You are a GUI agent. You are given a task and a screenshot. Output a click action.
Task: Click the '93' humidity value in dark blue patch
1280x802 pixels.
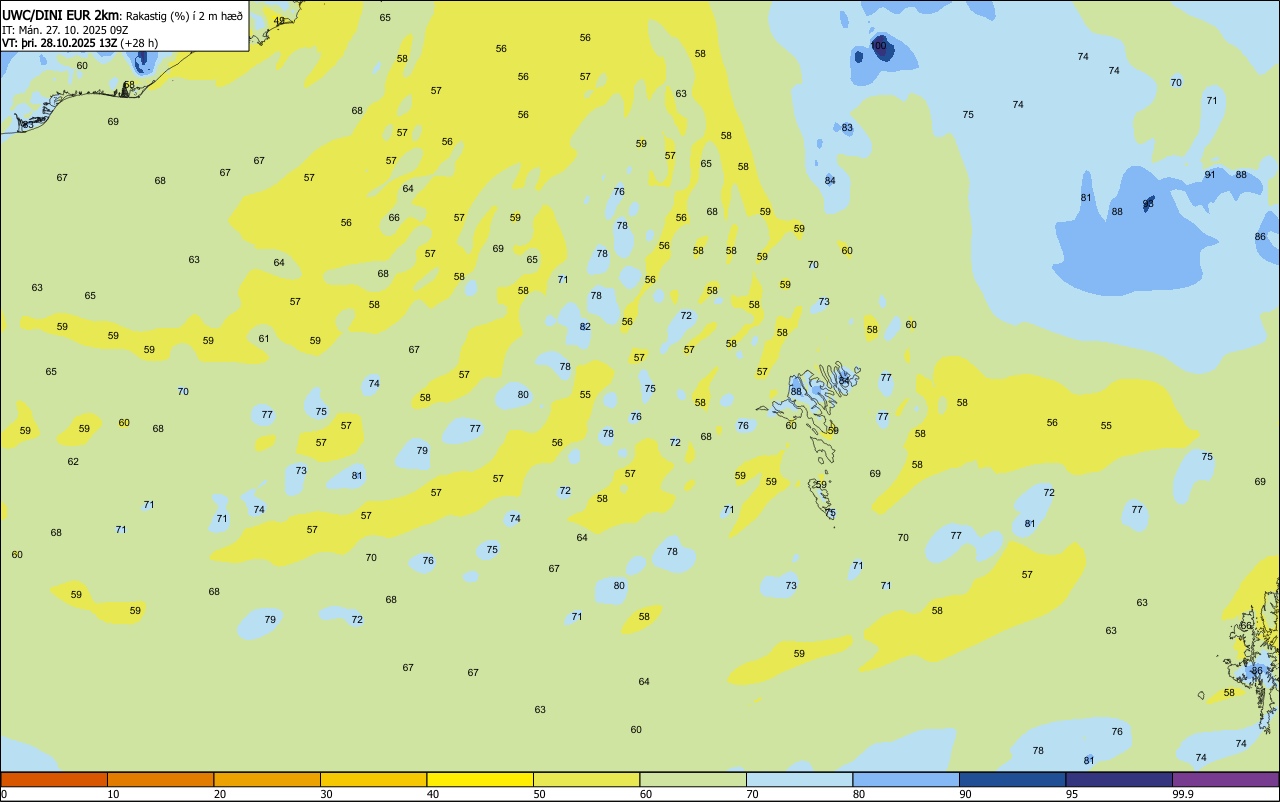coord(1148,203)
